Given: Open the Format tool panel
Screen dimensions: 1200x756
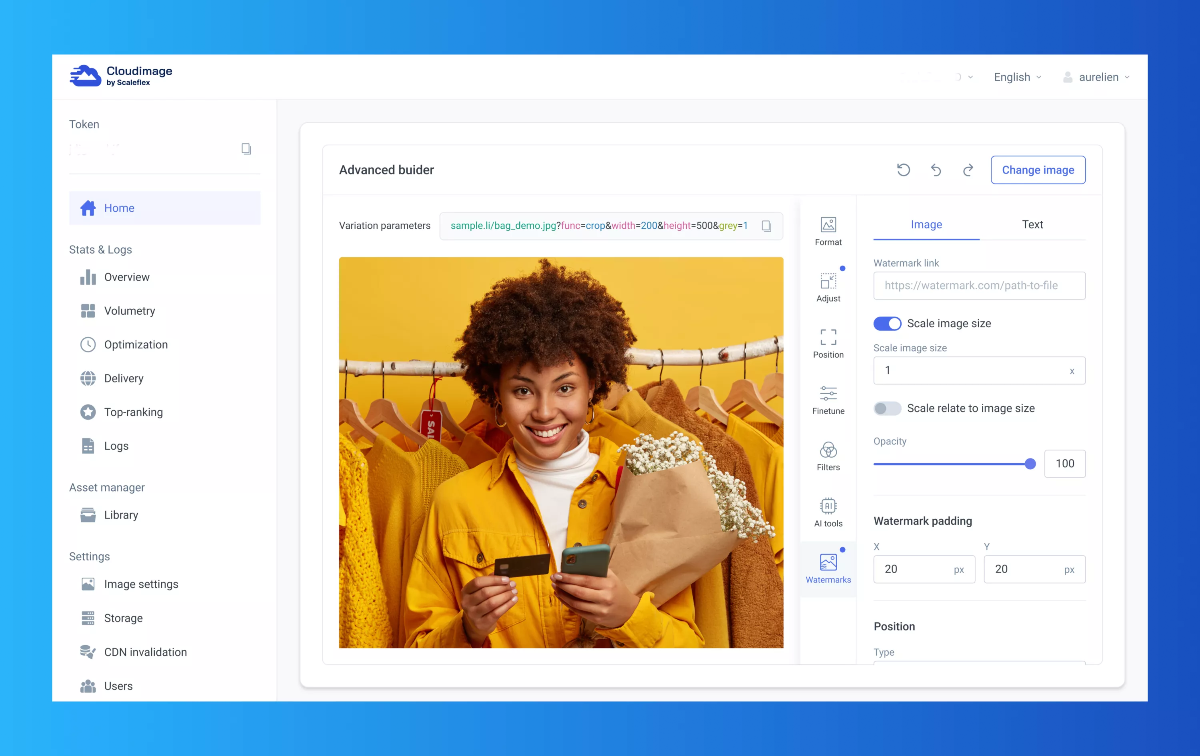Looking at the screenshot, I should point(828,230).
